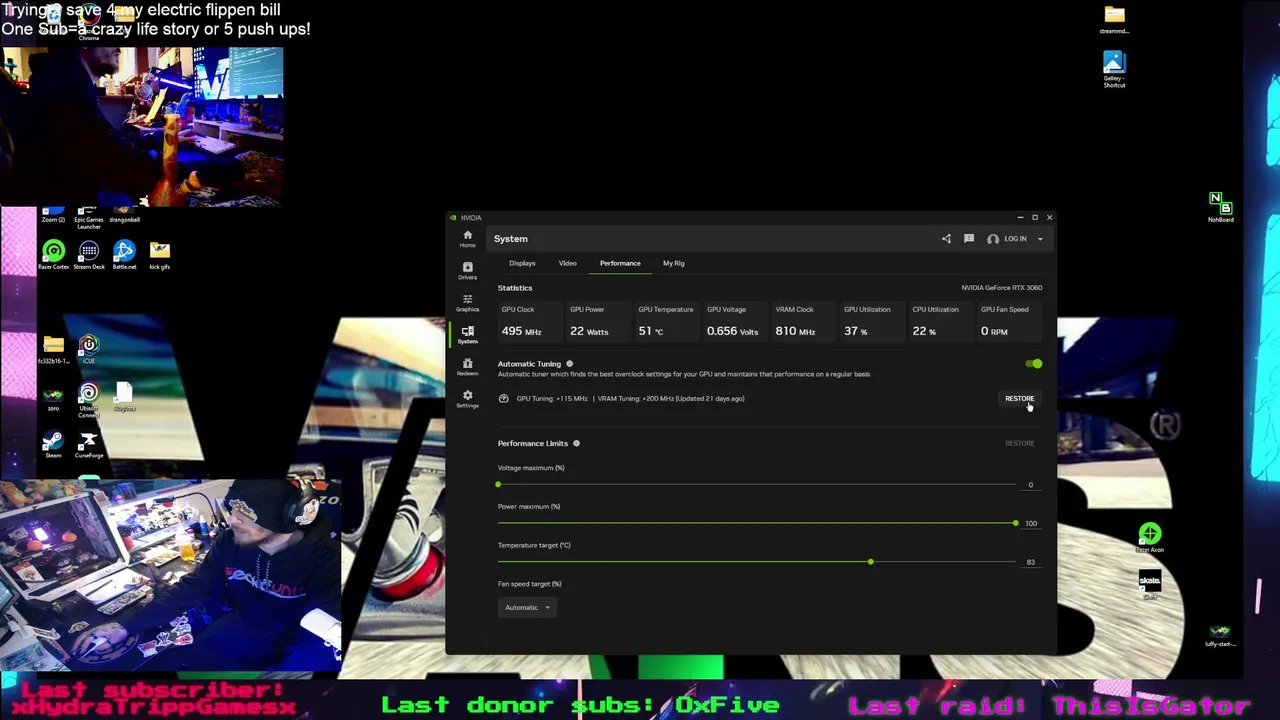Adjust the Voltage maximum slider handle
1280x720 pixels.
[x=498, y=485]
